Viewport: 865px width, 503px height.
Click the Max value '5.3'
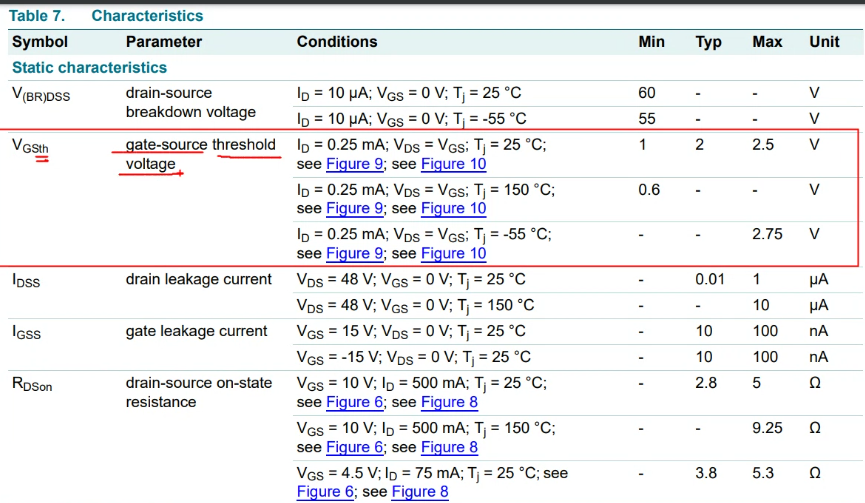[763, 473]
